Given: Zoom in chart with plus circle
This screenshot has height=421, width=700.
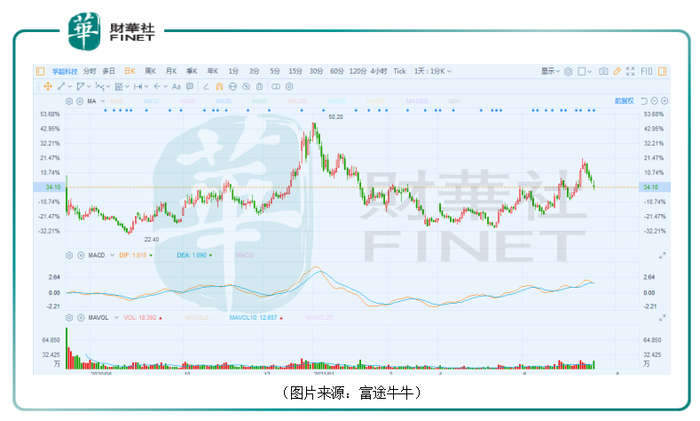Looking at the screenshot, I should [x=664, y=101].
